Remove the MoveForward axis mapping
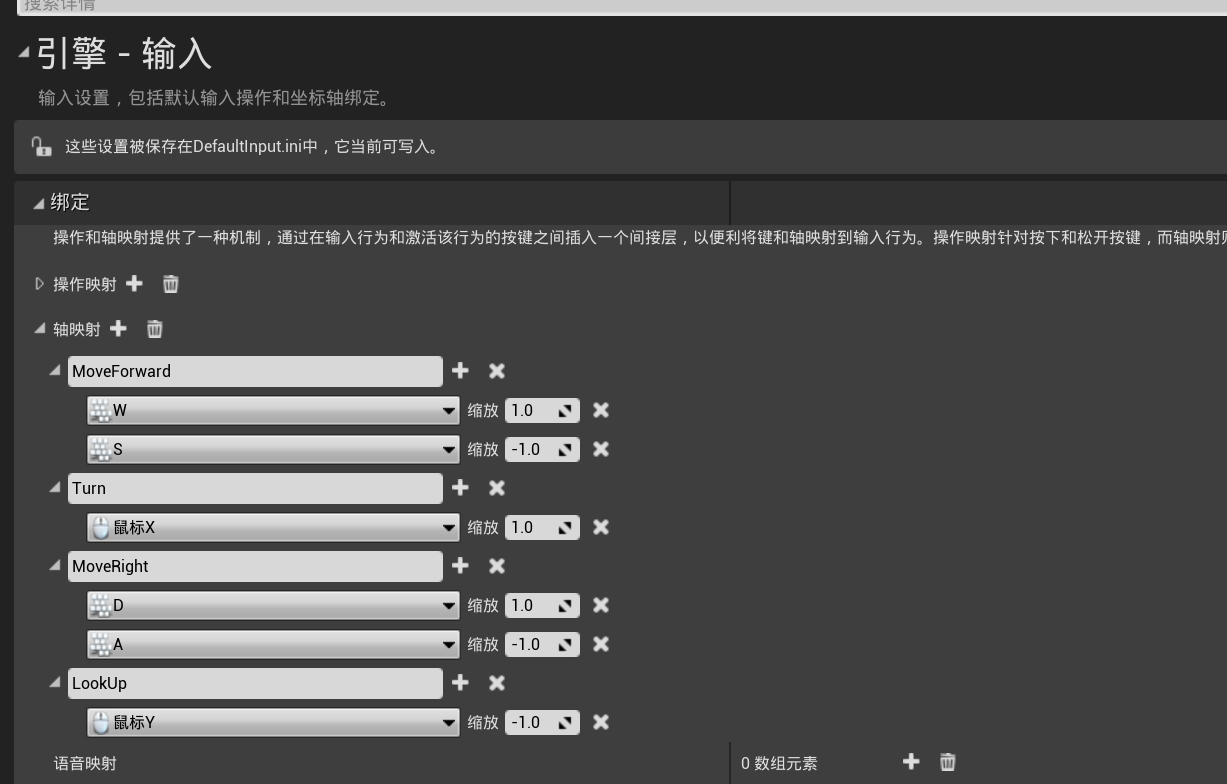The height and width of the screenshot is (784, 1227). click(497, 371)
